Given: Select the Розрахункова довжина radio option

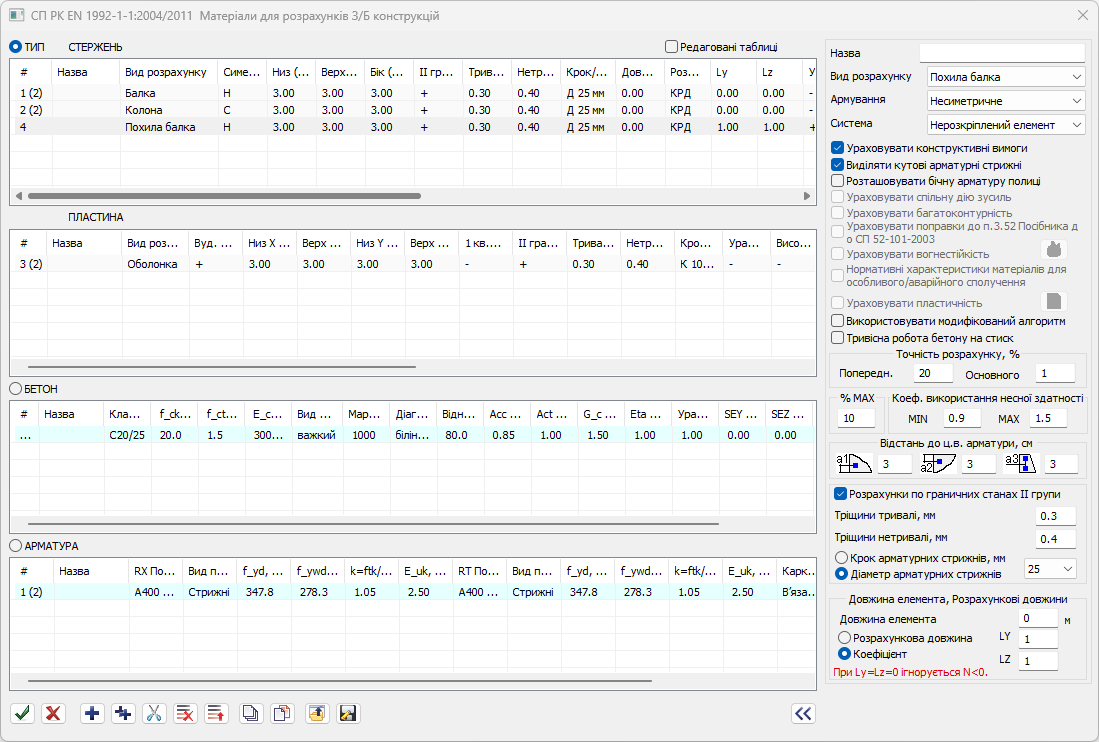Looking at the screenshot, I should tap(845, 638).
